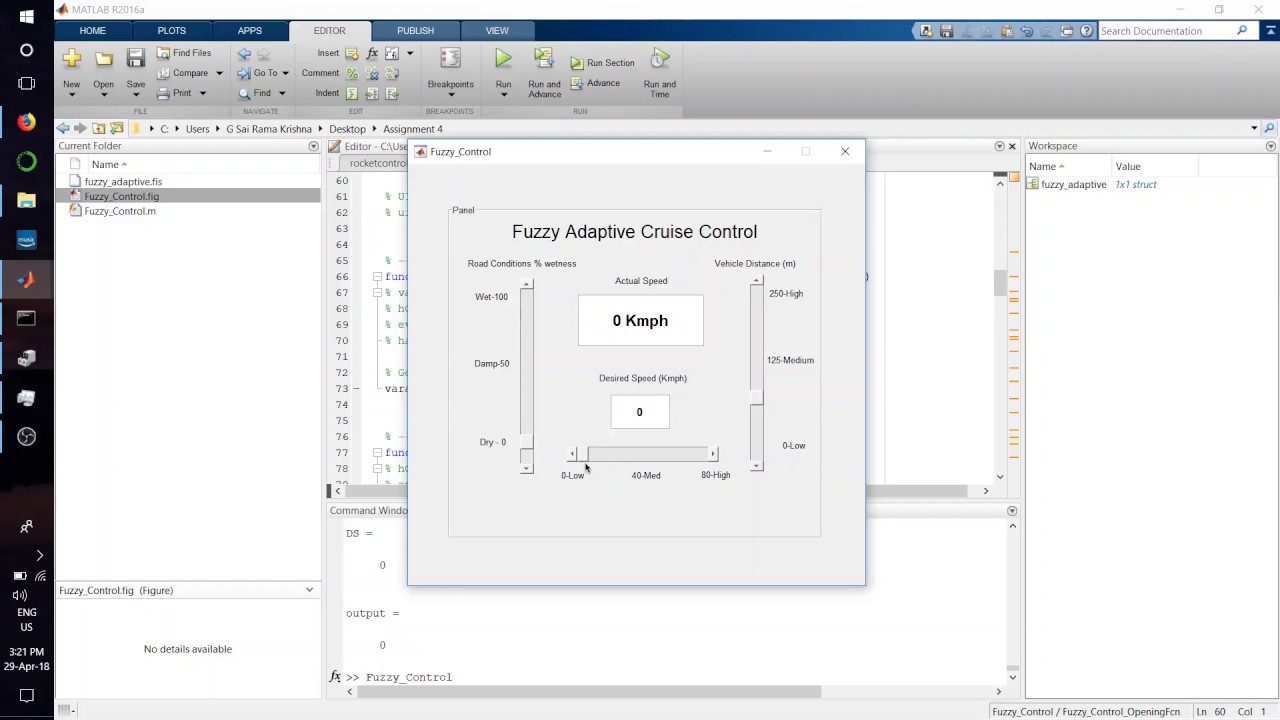Click the Firefox icon in Windows taskbar
The width and height of the screenshot is (1280, 720).
point(27,122)
